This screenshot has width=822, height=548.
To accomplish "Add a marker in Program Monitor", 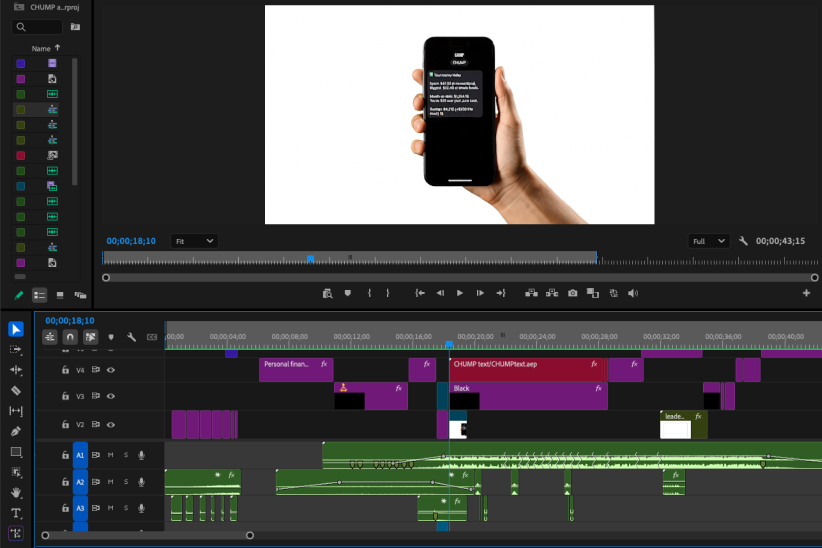I will pos(348,293).
